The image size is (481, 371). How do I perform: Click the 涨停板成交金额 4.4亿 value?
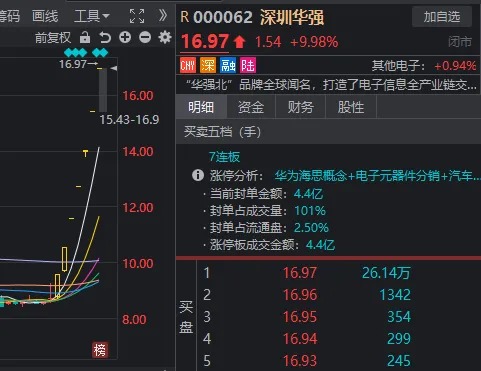(x=320, y=245)
